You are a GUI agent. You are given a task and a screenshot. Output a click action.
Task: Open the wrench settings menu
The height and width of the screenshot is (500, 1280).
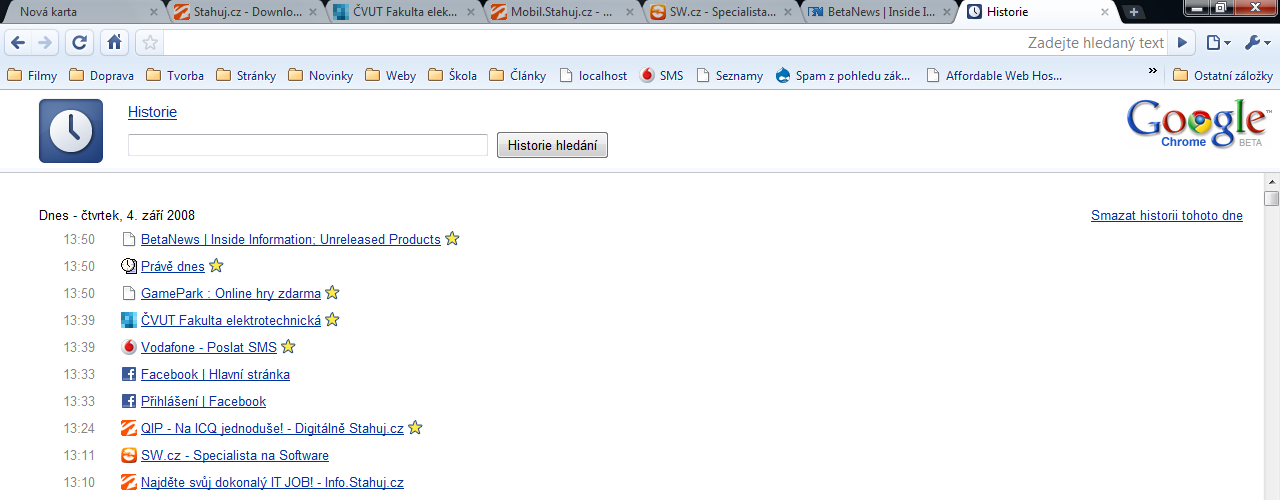[x=1257, y=43]
